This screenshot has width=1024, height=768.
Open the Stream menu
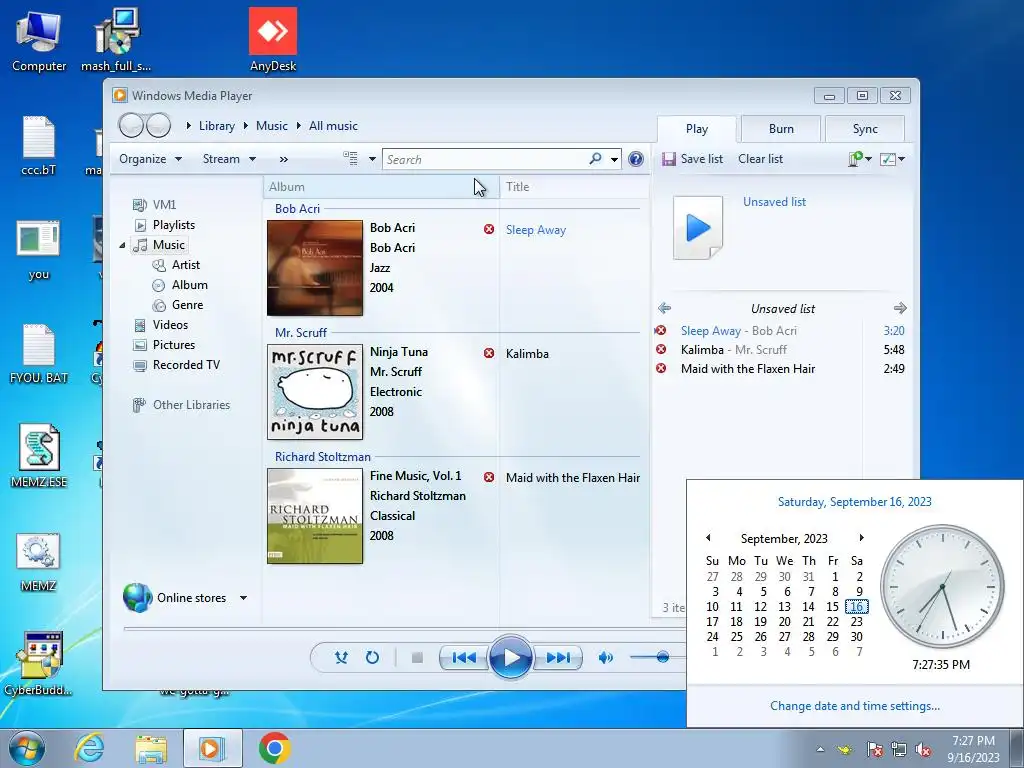point(229,159)
